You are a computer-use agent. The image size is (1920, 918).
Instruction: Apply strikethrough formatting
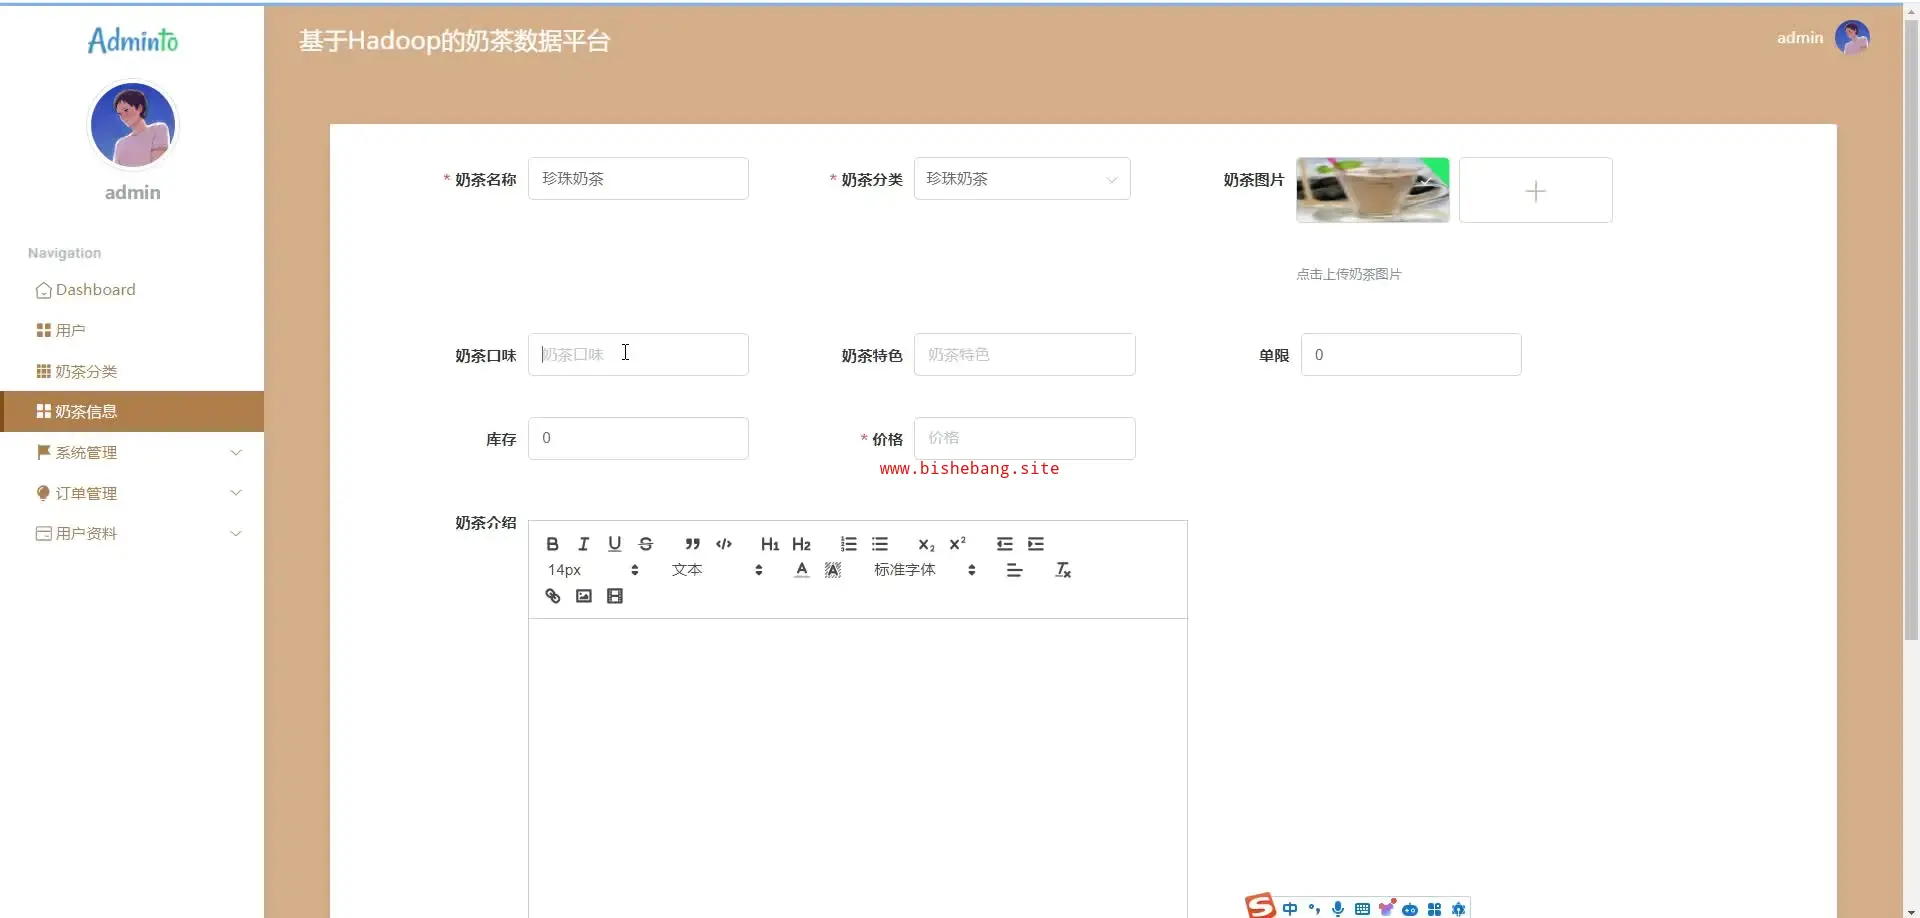646,544
